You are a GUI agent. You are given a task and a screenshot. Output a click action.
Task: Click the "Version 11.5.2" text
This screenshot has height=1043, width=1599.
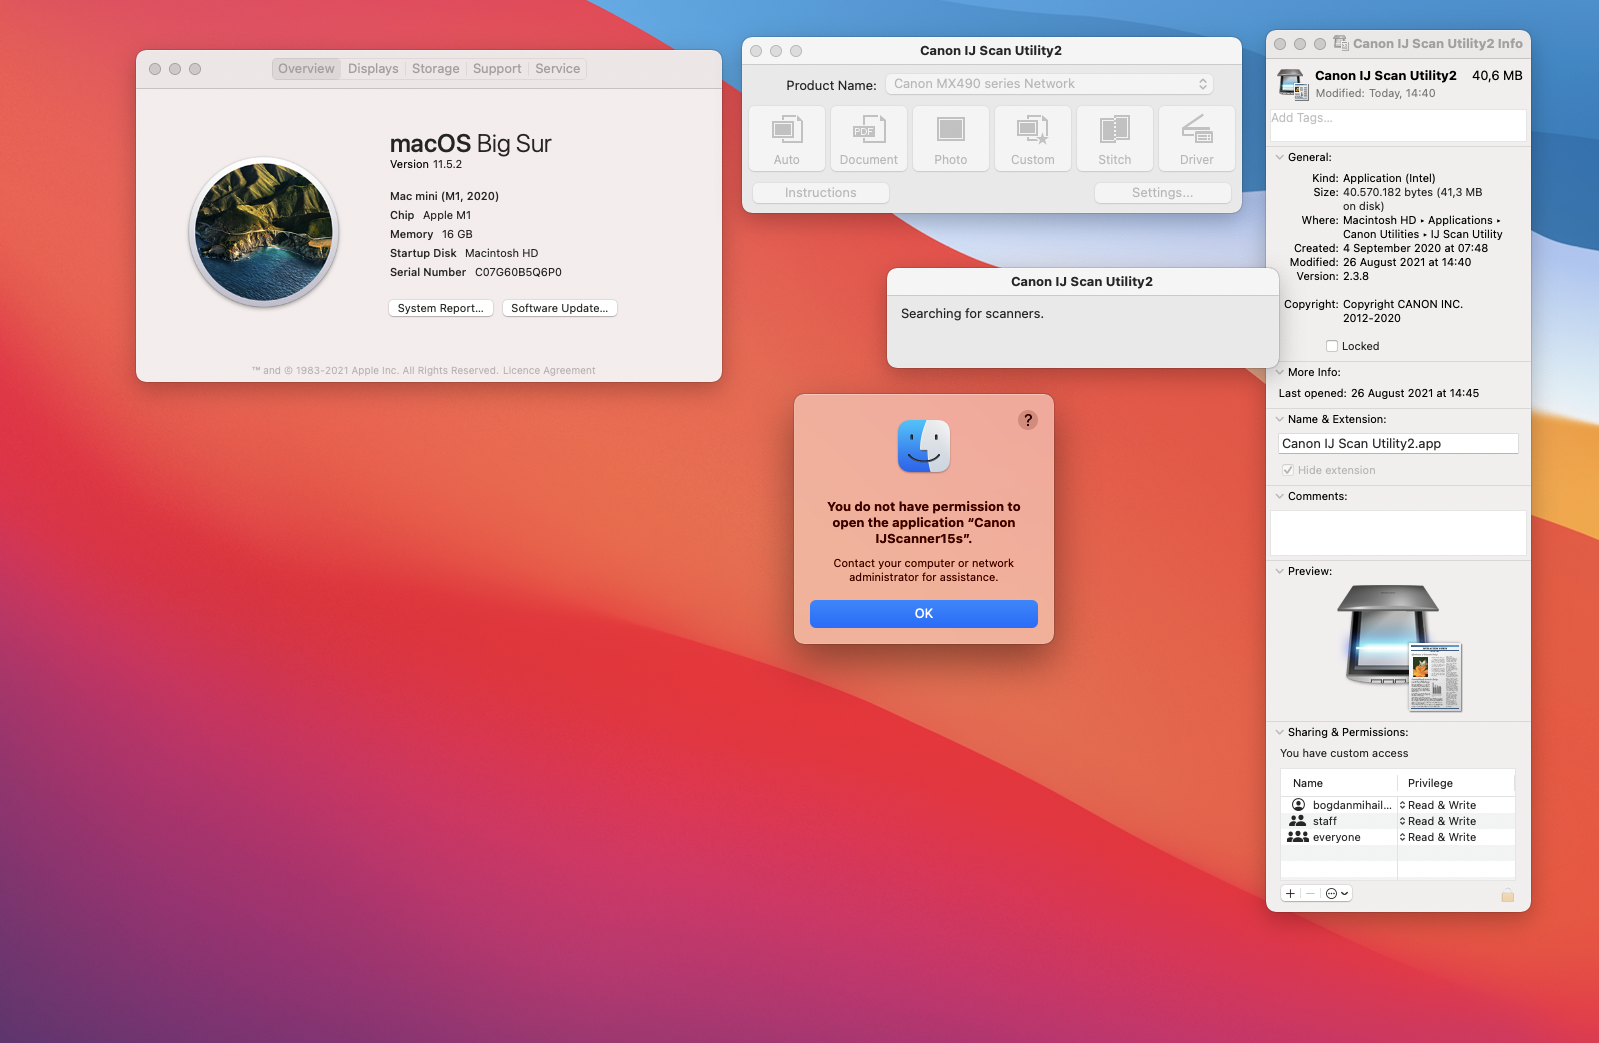tap(426, 164)
